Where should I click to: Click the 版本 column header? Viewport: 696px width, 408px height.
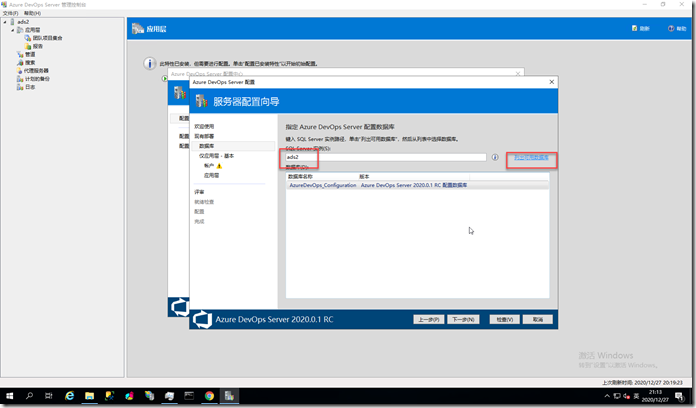click(x=364, y=177)
